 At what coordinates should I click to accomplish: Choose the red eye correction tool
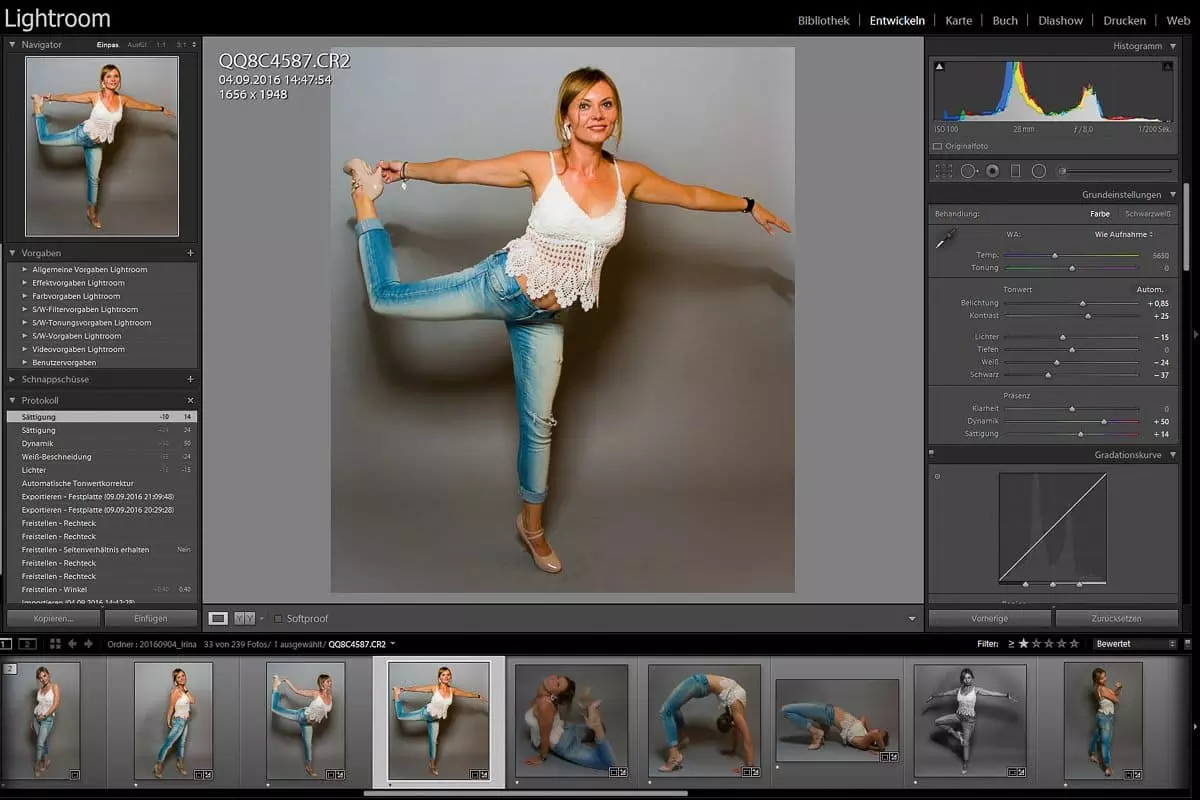click(x=992, y=171)
